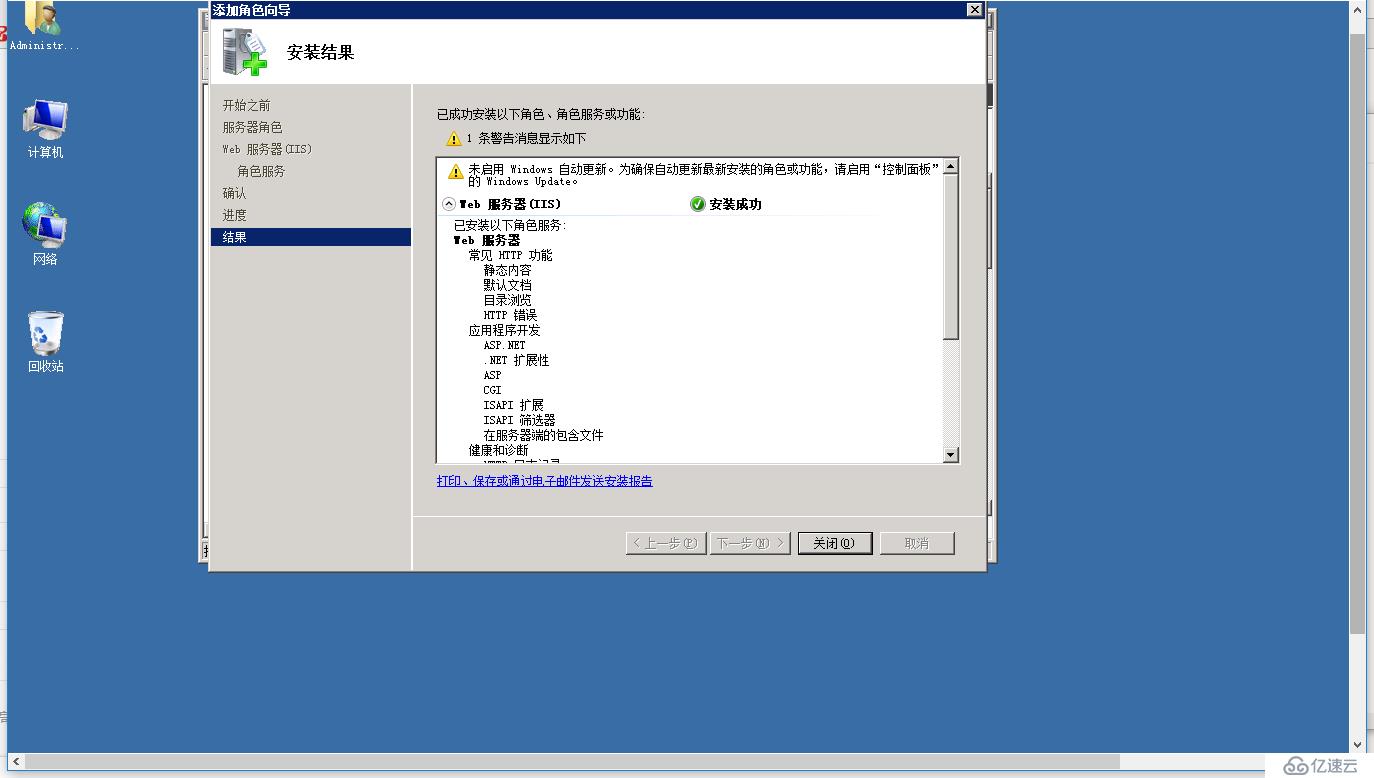
Task: Click the 目录浏览 list entry
Action: [508, 300]
